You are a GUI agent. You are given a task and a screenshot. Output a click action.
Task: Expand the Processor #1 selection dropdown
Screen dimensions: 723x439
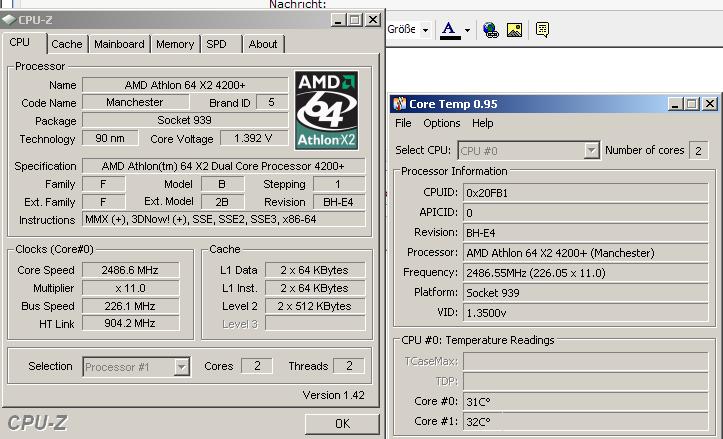(182, 367)
